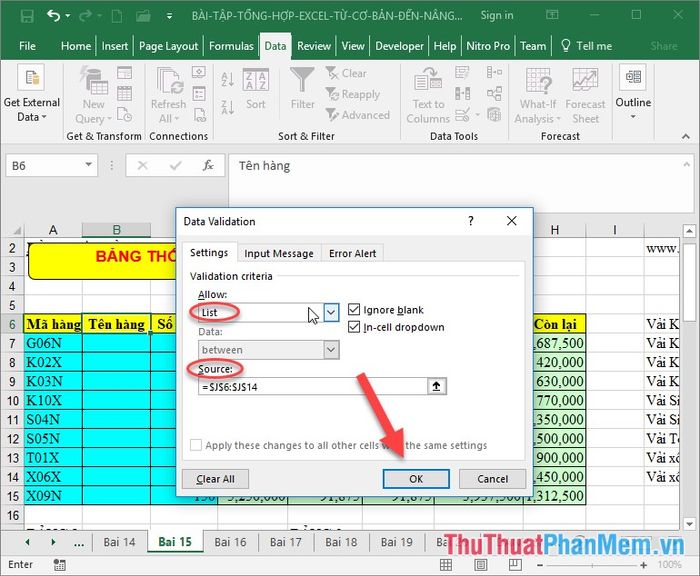Click the Save icon in title bar
The height and width of the screenshot is (576, 700).
(x=26, y=16)
